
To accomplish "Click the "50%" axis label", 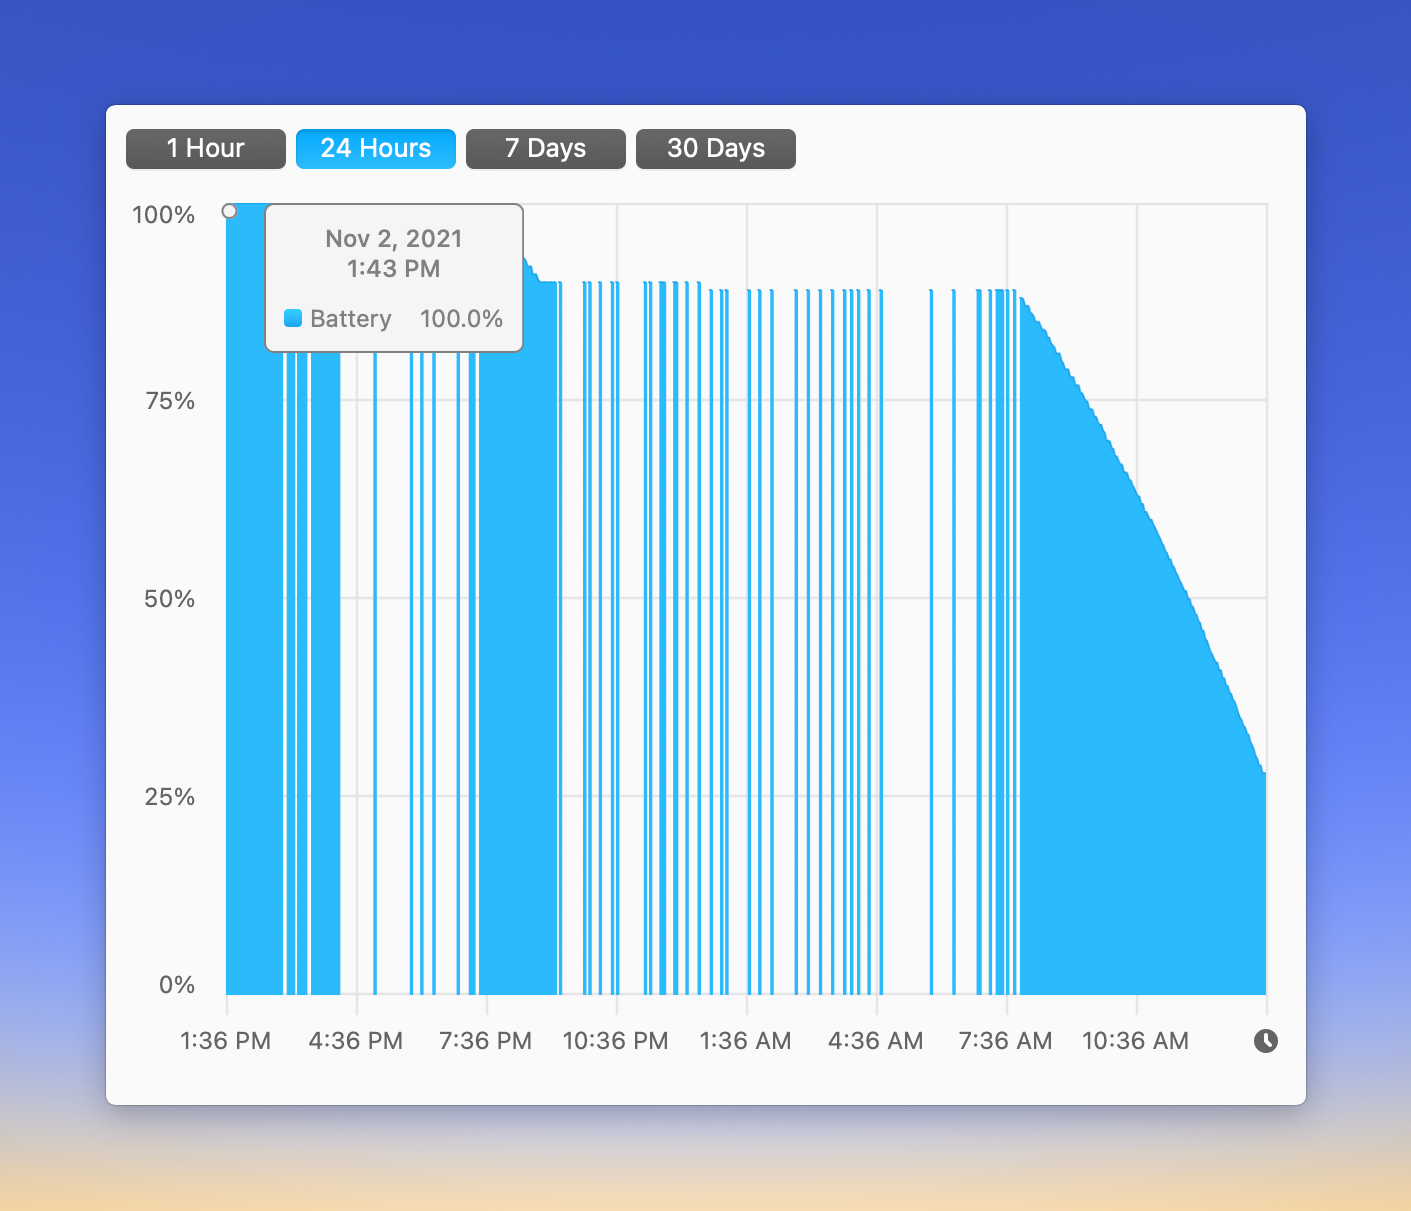I will (x=170, y=599).
